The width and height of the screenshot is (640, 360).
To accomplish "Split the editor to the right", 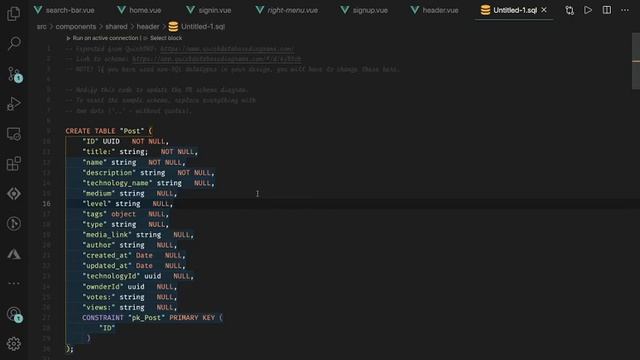I will (607, 10).
